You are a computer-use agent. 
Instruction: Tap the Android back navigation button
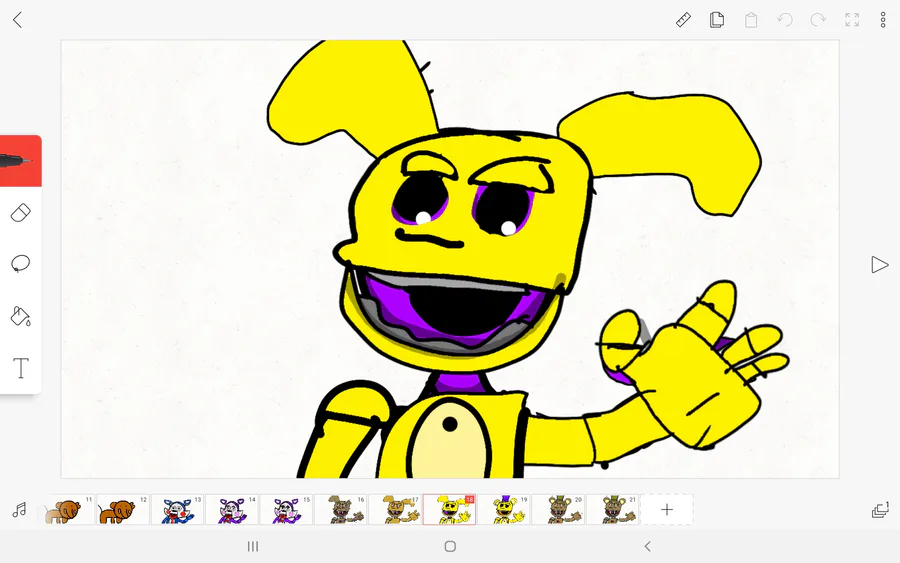(x=647, y=546)
